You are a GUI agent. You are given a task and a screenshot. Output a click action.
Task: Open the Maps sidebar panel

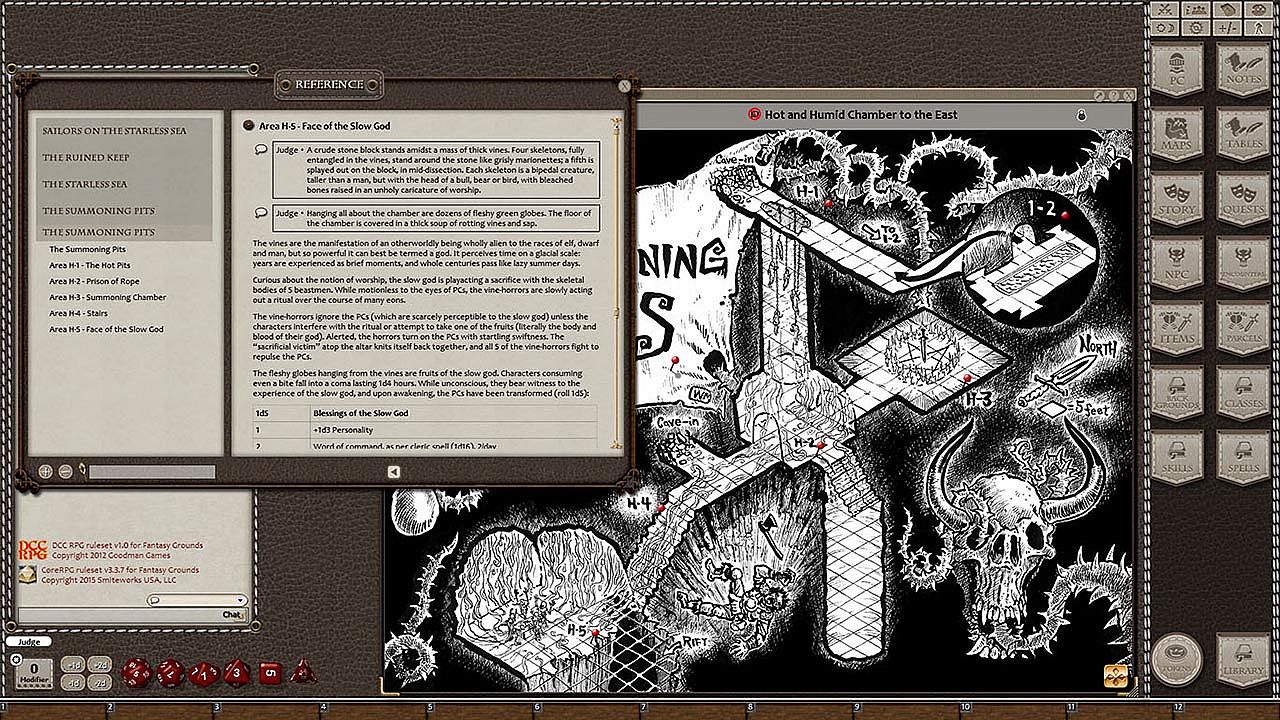1177,135
